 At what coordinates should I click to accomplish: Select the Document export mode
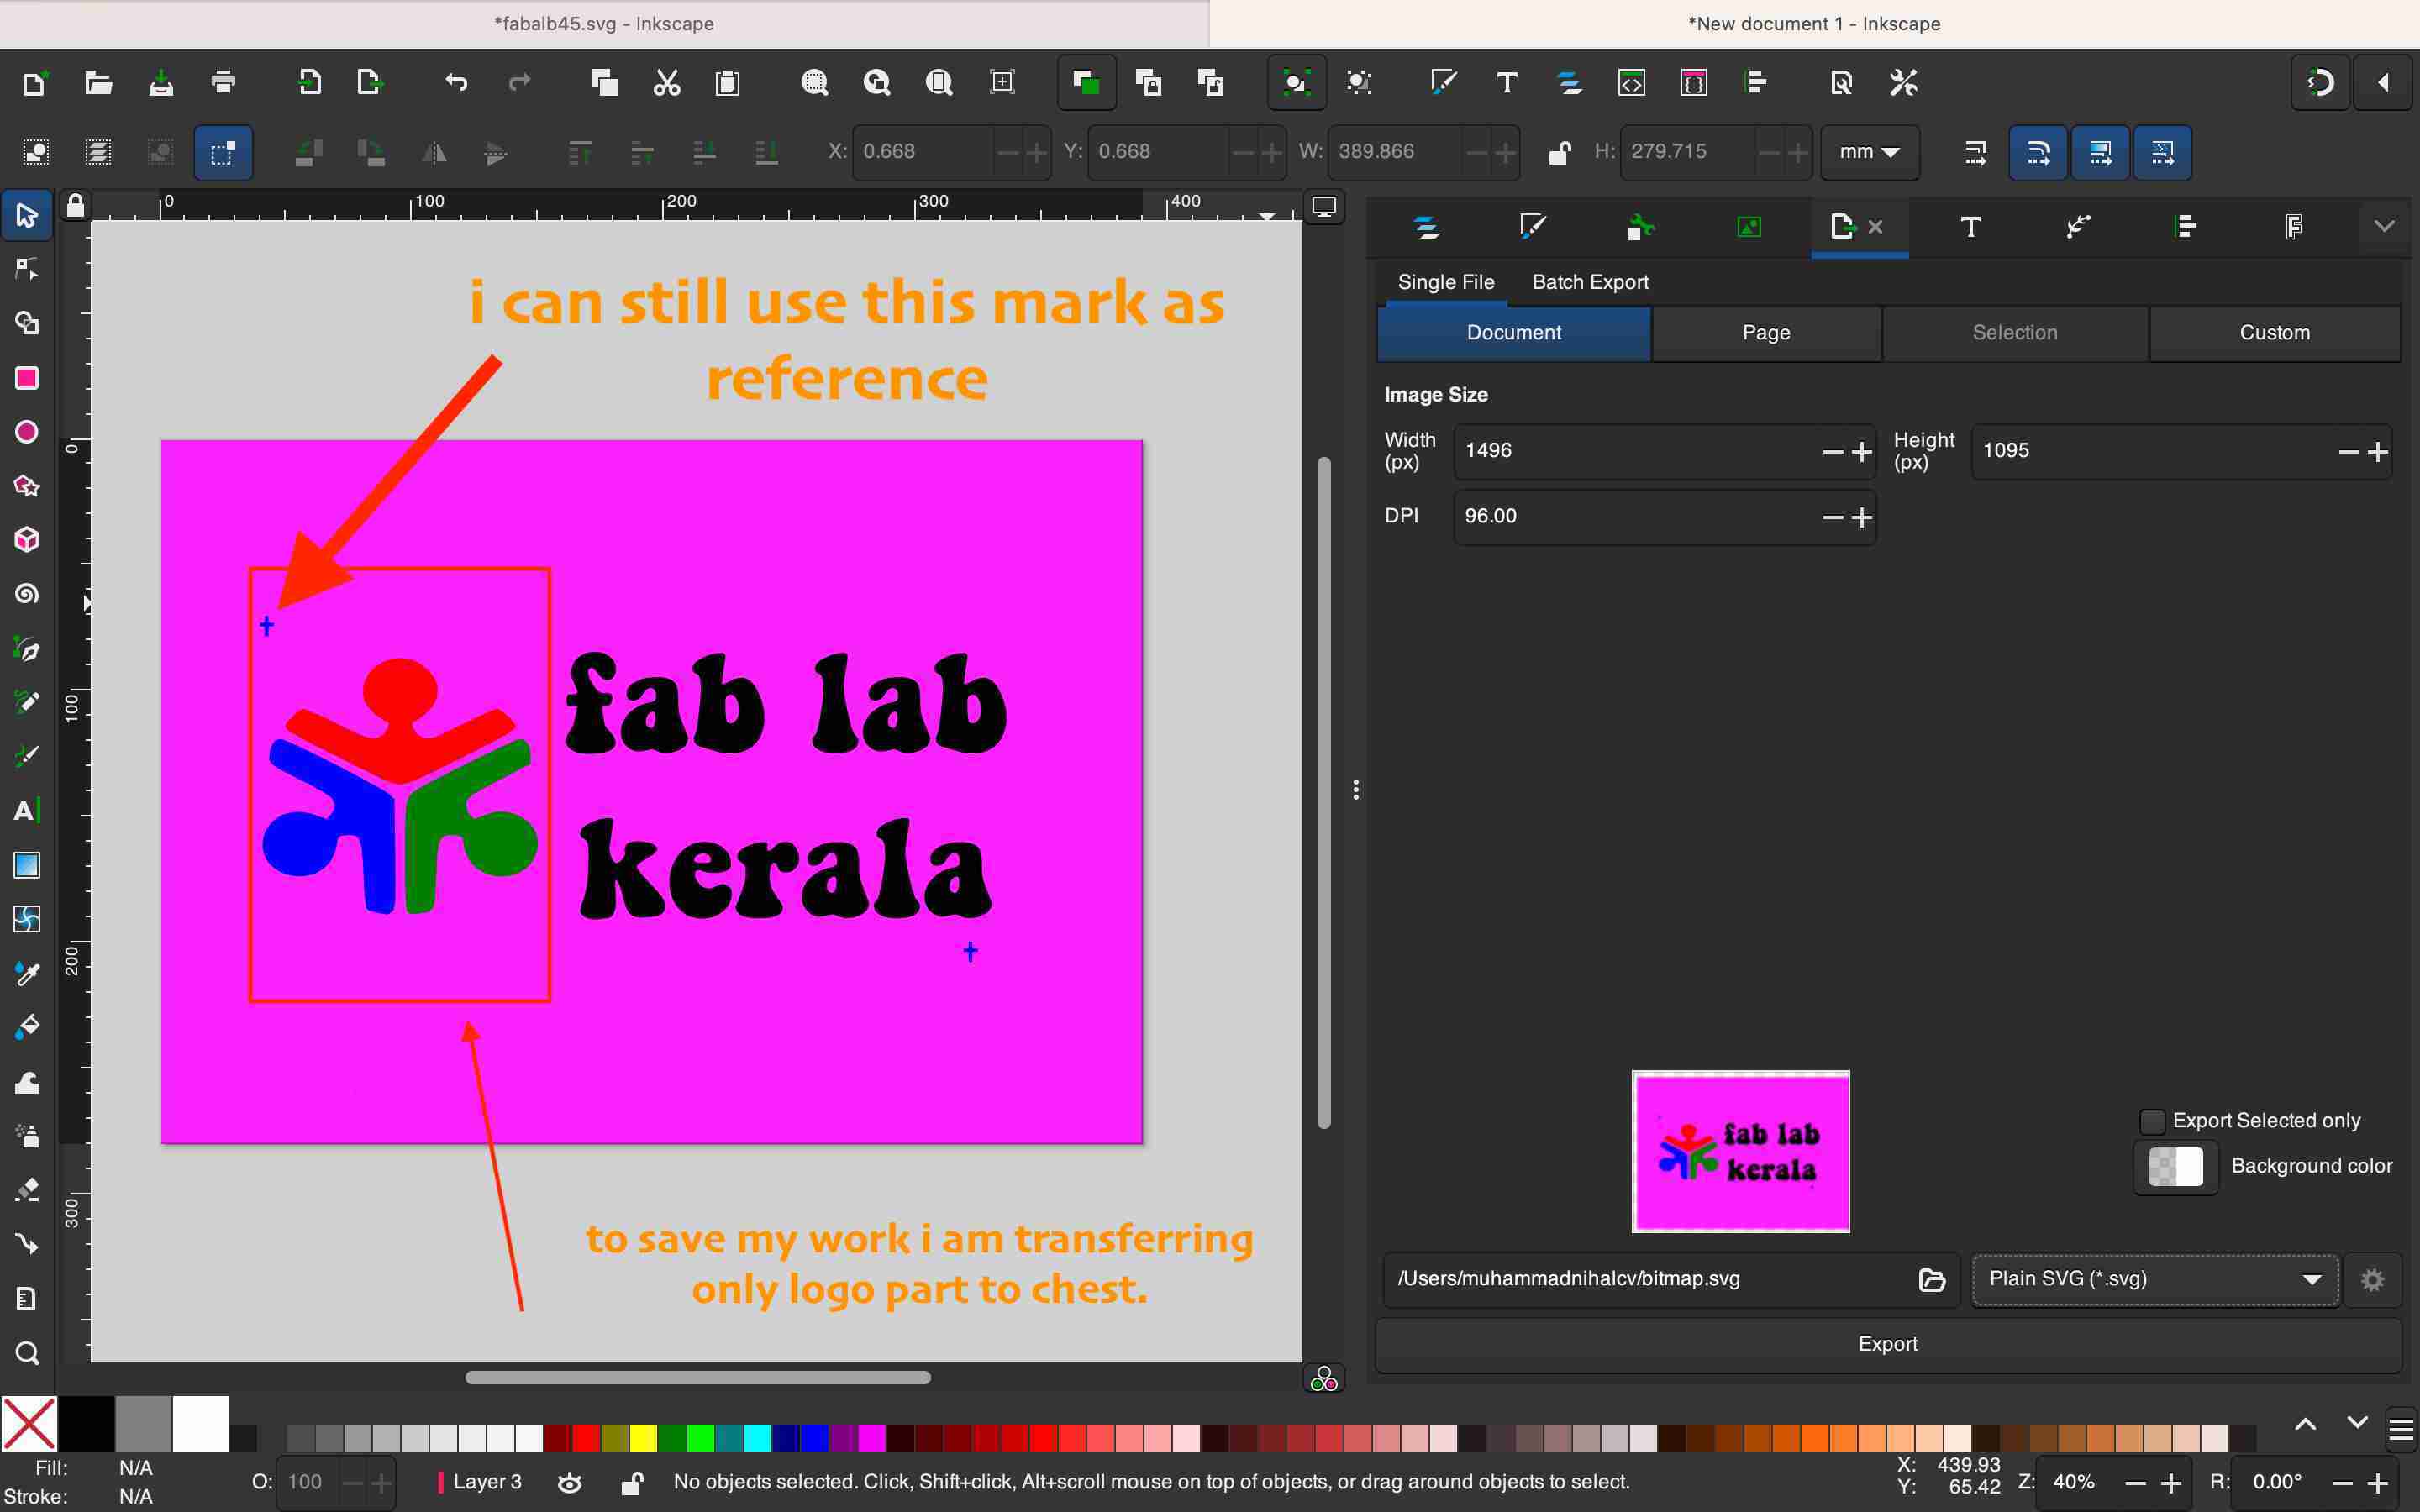[x=1513, y=333]
